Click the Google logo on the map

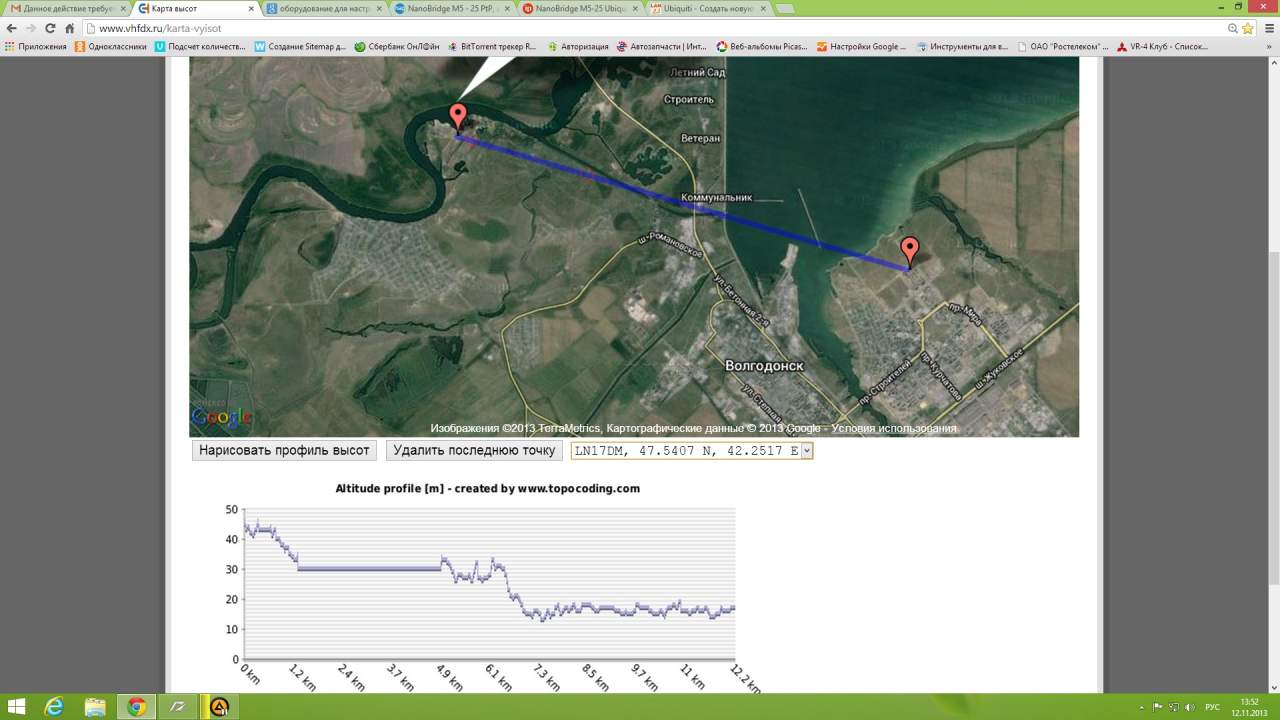pyautogui.click(x=221, y=417)
